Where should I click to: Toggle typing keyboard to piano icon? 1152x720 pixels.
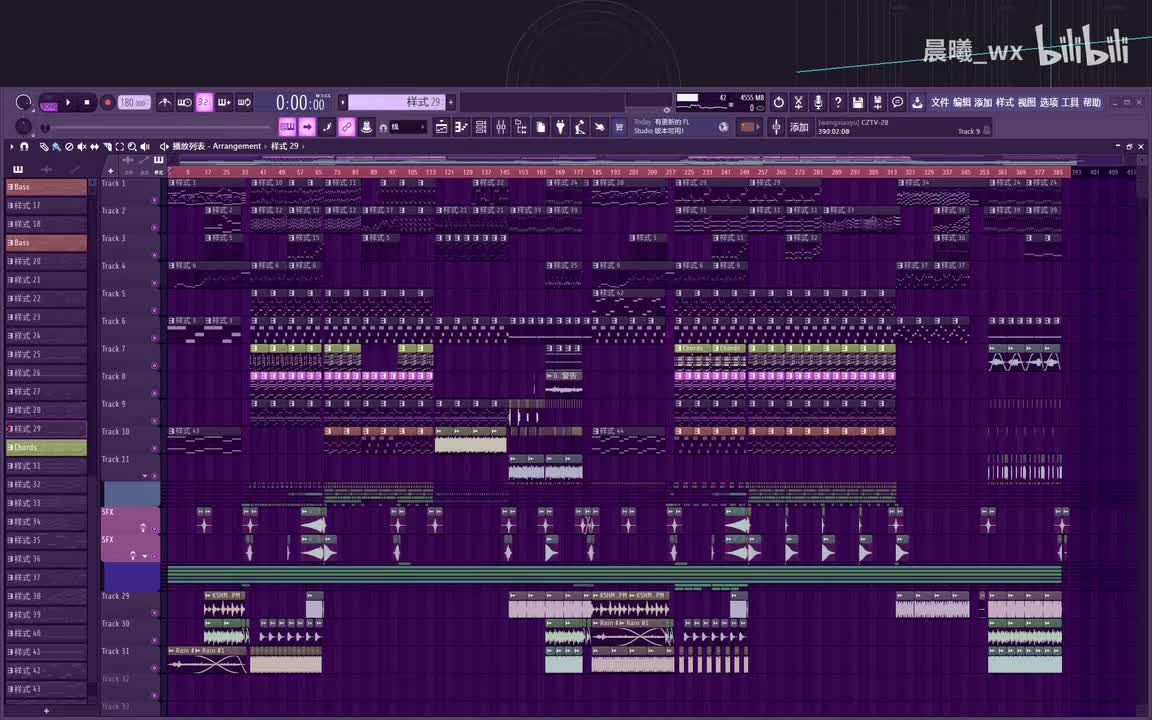pyautogui.click(x=287, y=126)
